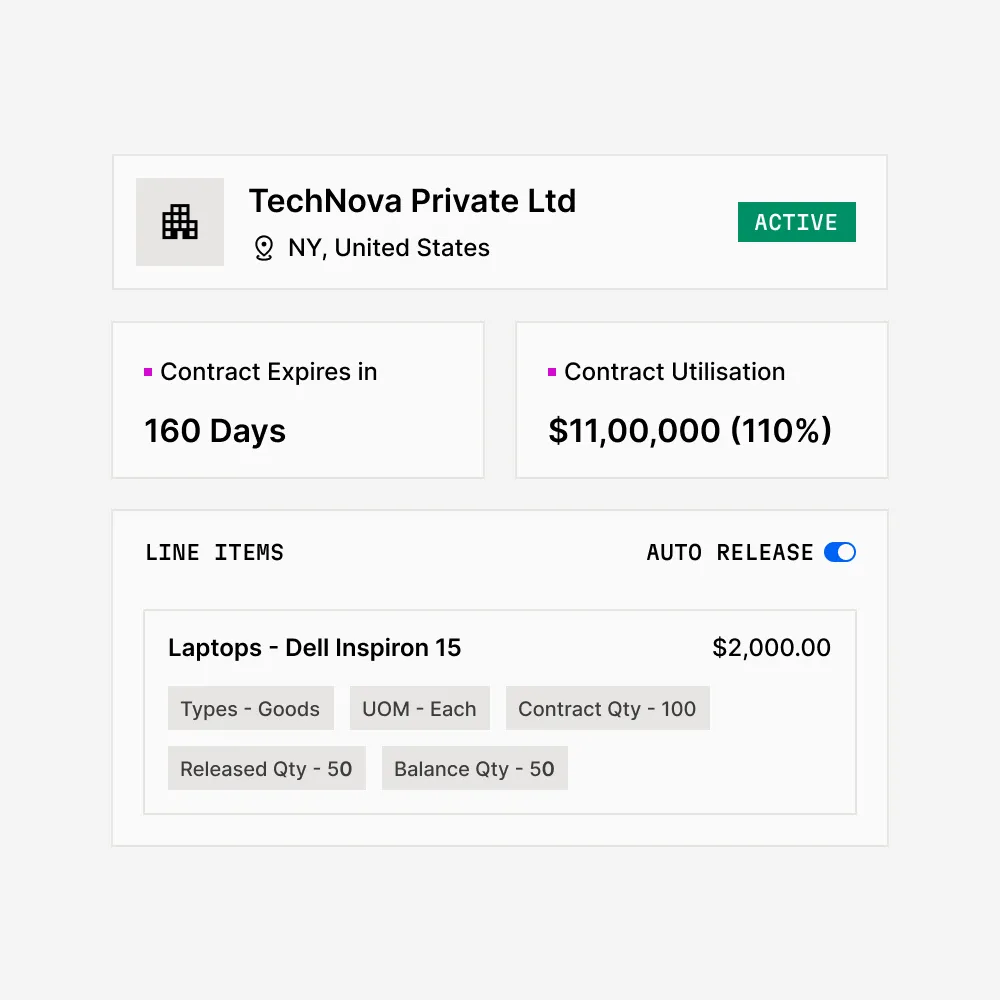Click the $11,00,000 (110%) amount
Screen dimensions: 1000x1000
pyautogui.click(x=690, y=431)
